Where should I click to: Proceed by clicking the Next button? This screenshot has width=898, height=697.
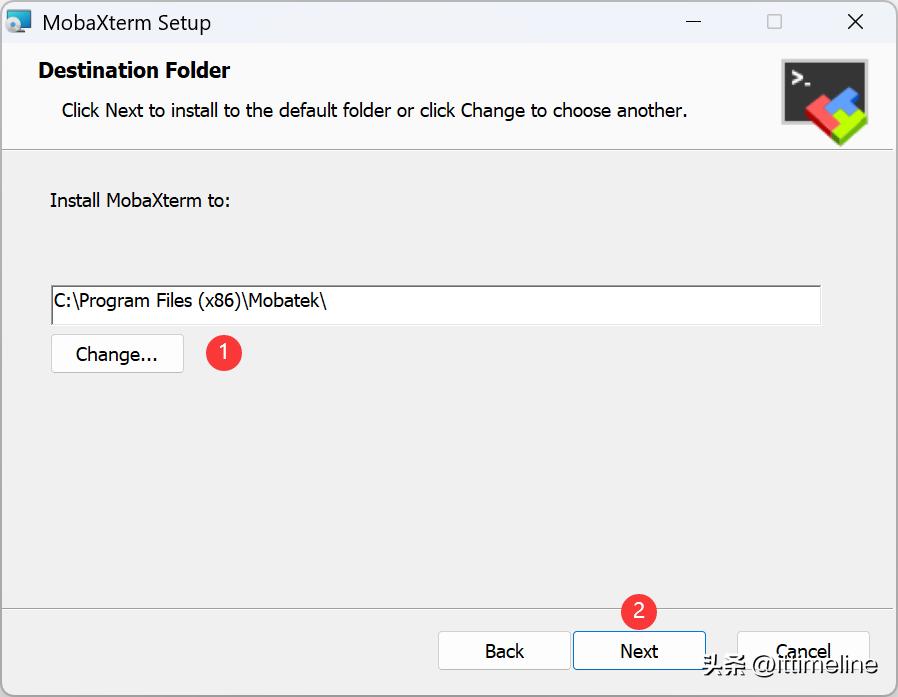pyautogui.click(x=639, y=651)
